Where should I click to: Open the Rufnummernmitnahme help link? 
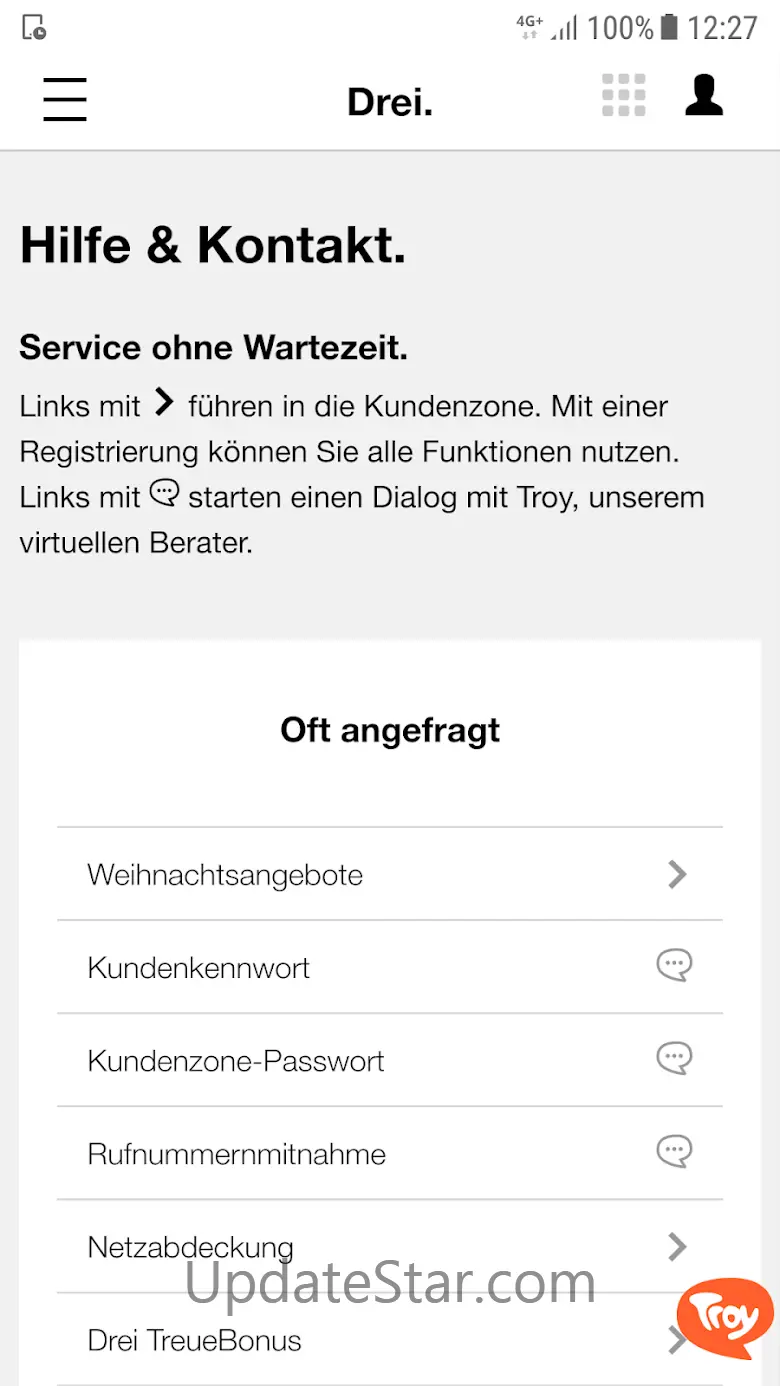pyautogui.click(x=237, y=1154)
